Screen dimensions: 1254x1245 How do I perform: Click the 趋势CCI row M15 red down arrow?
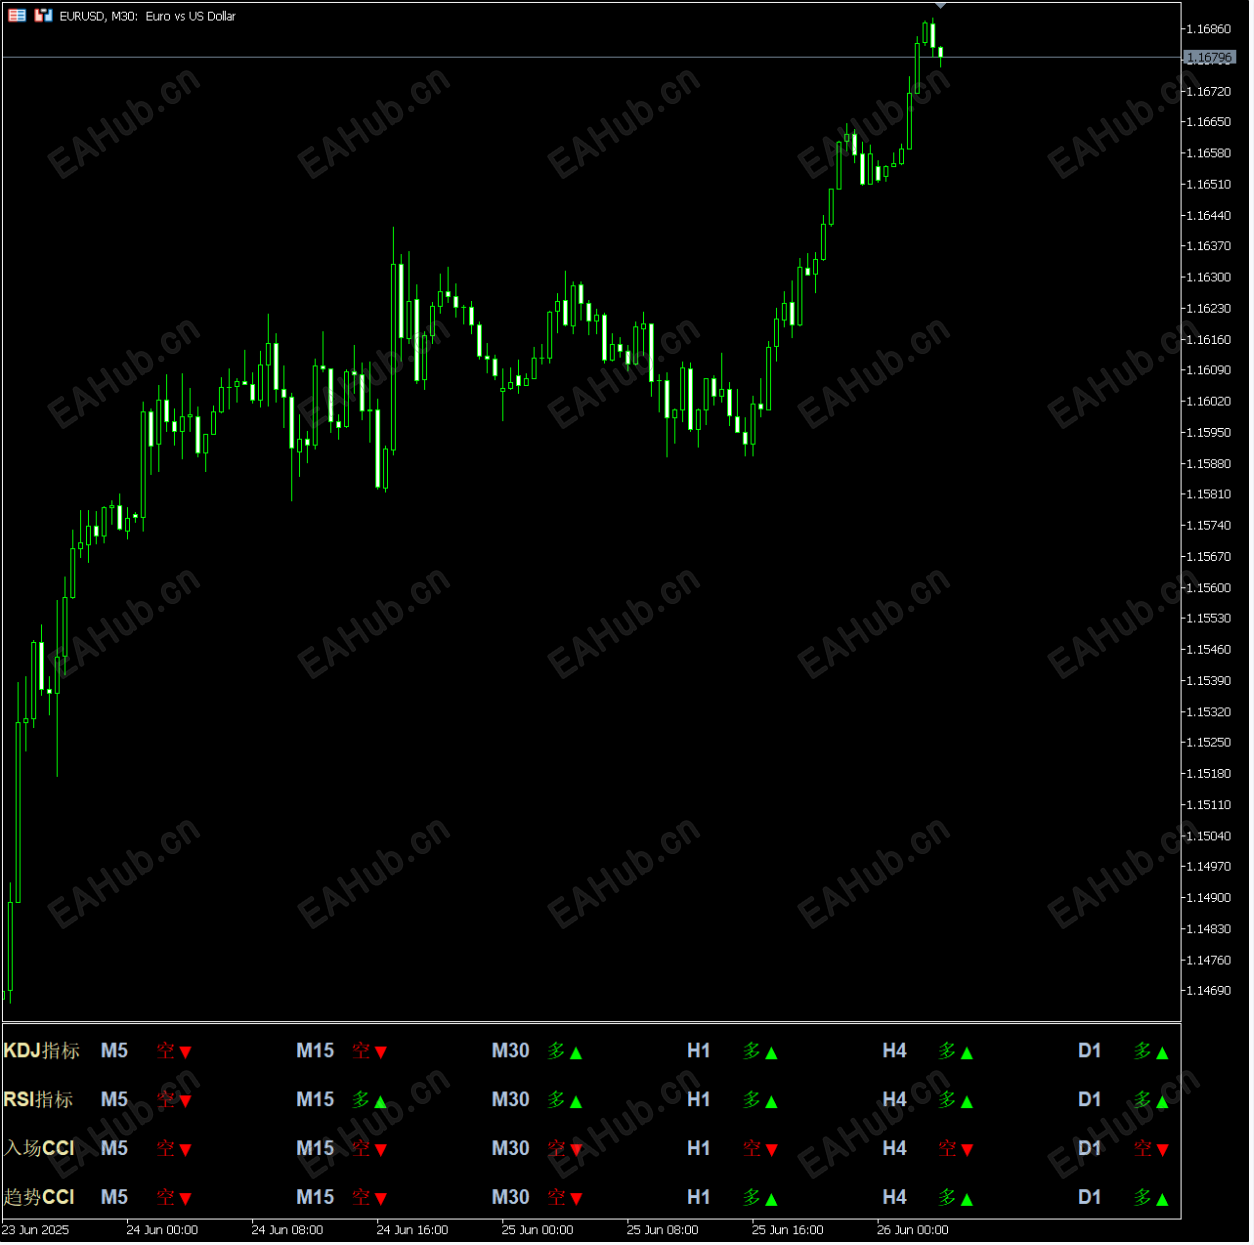coord(380,1199)
